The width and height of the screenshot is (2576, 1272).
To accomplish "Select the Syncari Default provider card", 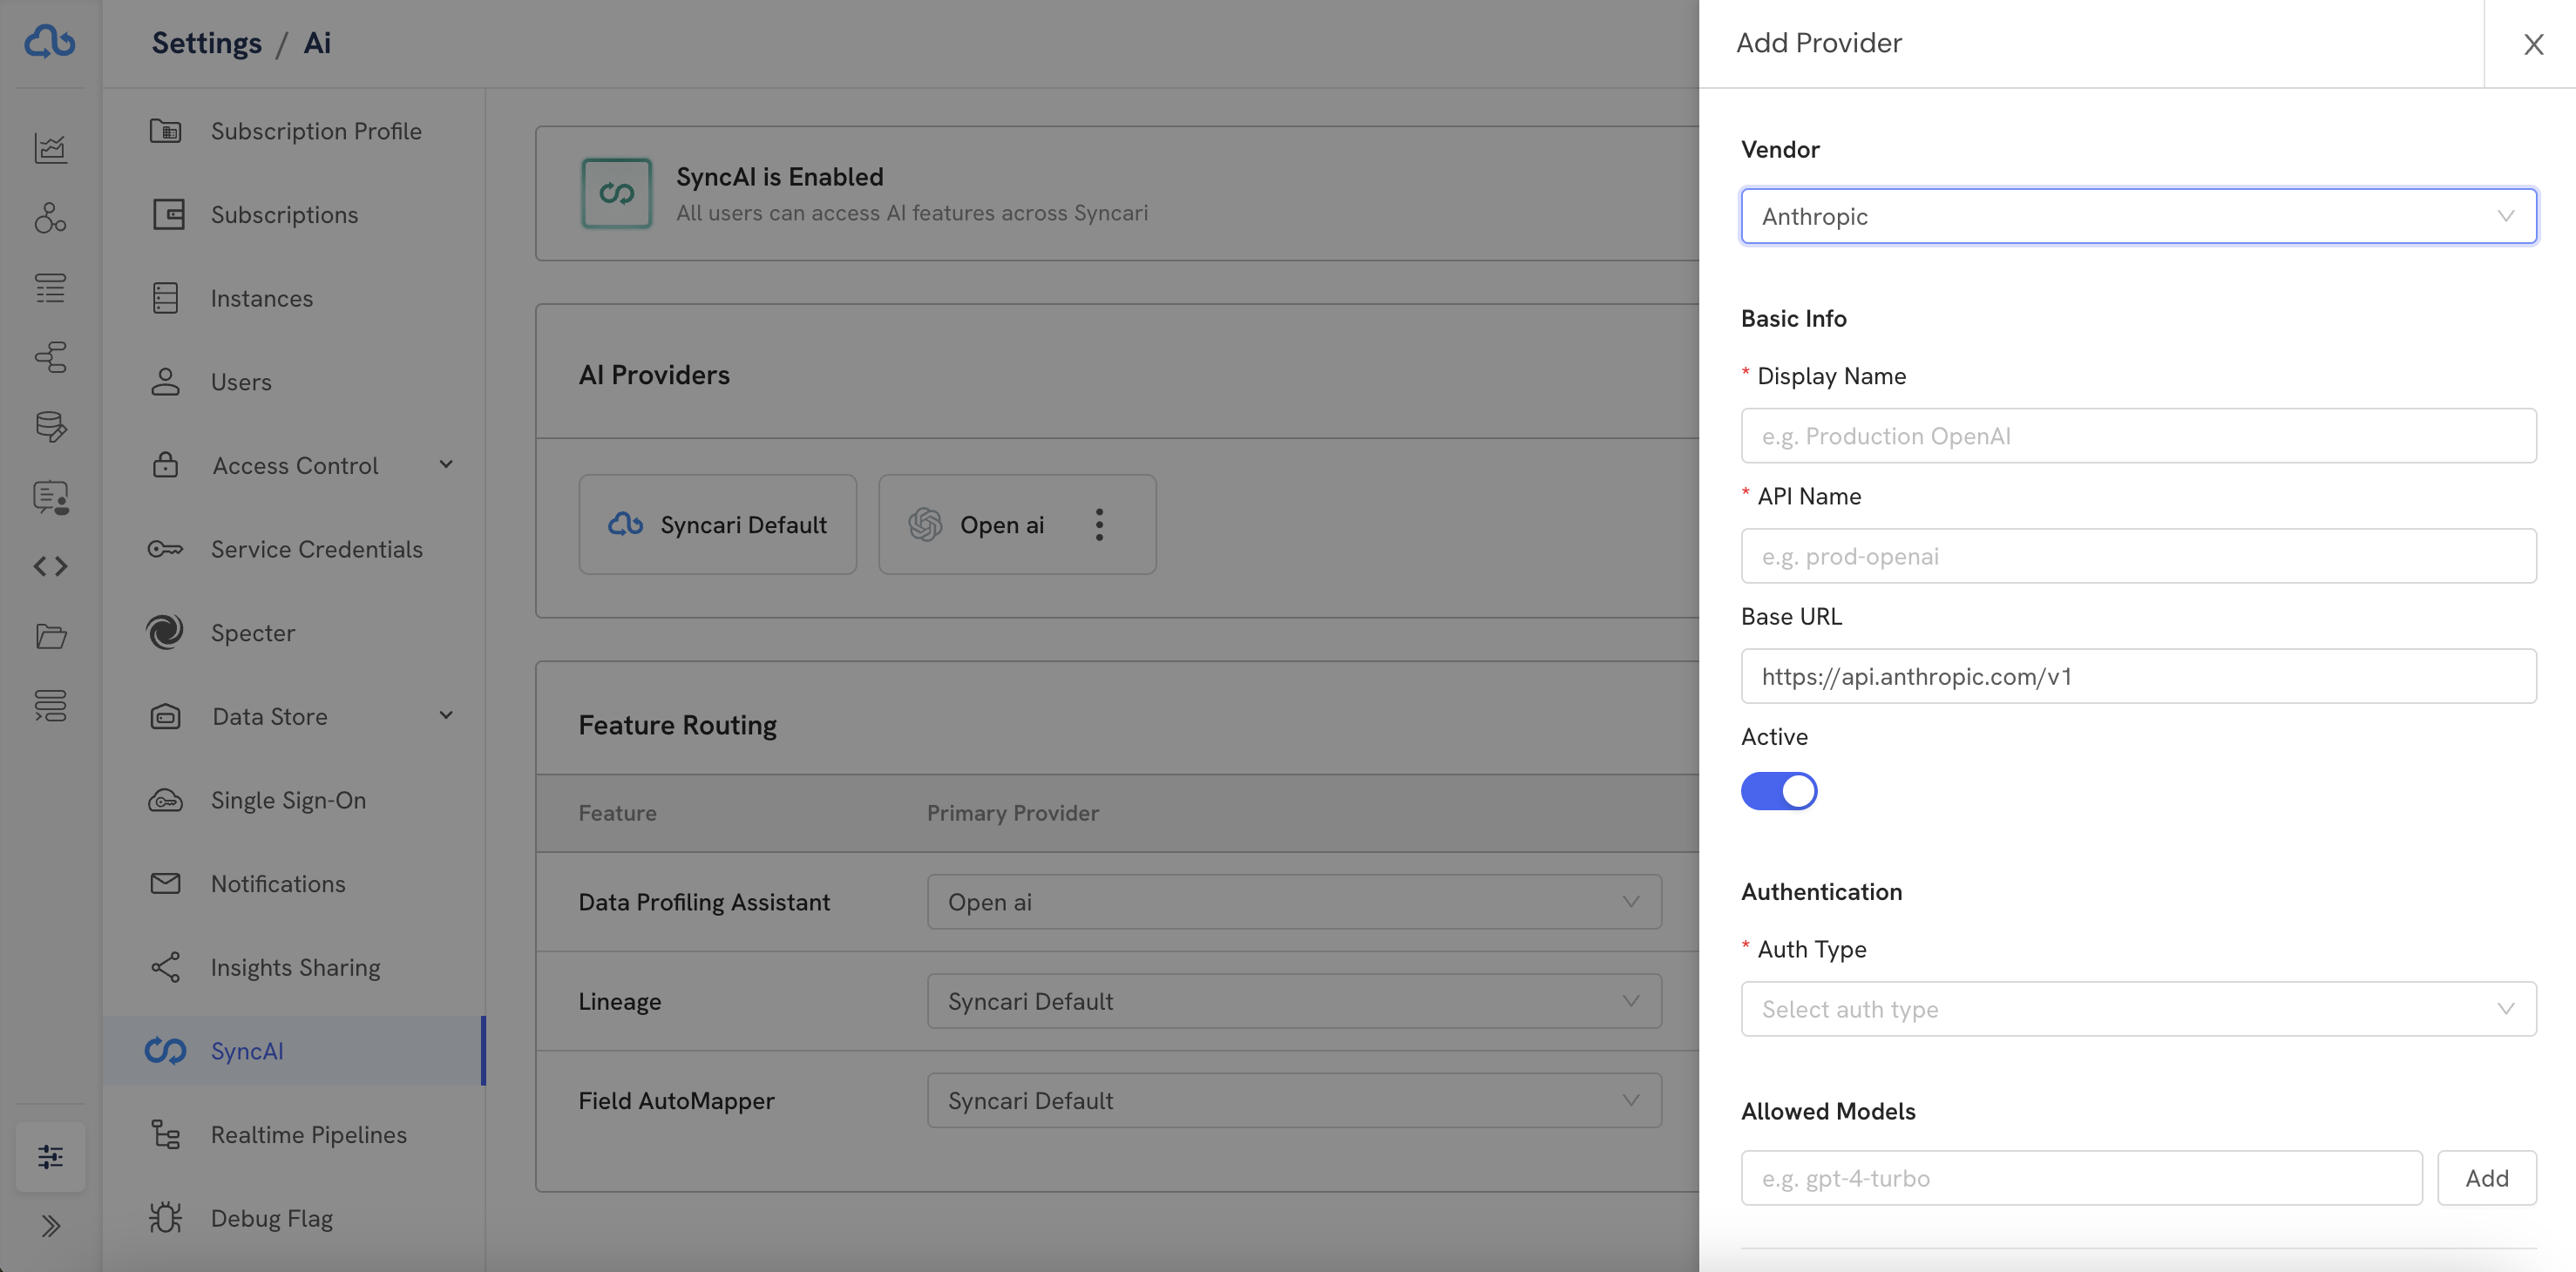I will (x=717, y=525).
